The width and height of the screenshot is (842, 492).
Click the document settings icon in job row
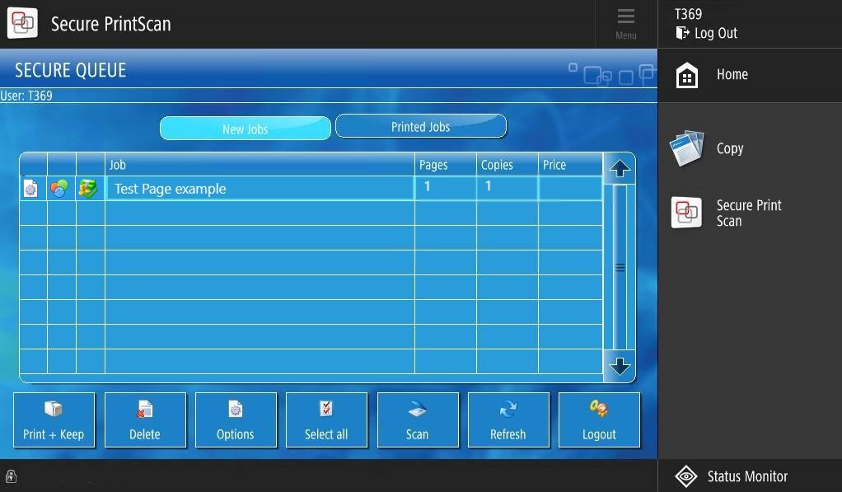(x=31, y=189)
